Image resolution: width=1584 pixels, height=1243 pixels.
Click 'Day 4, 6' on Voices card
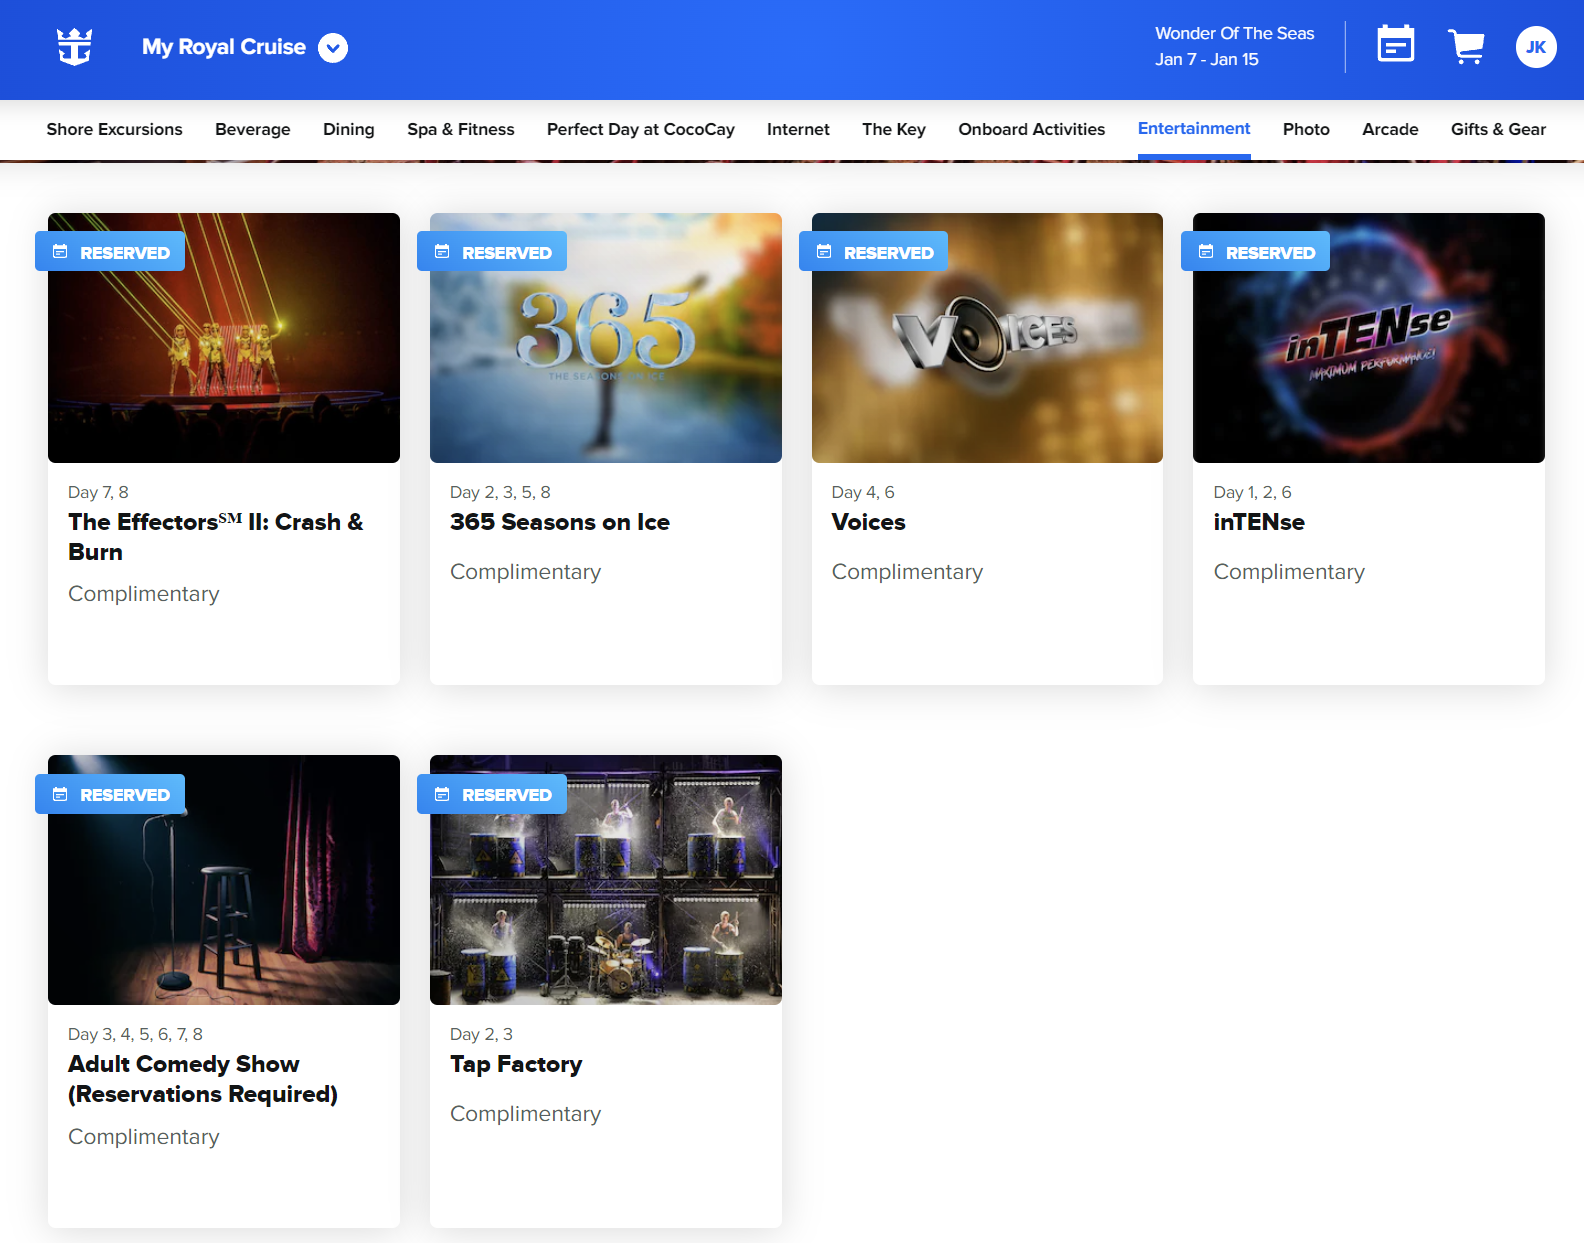[863, 492]
